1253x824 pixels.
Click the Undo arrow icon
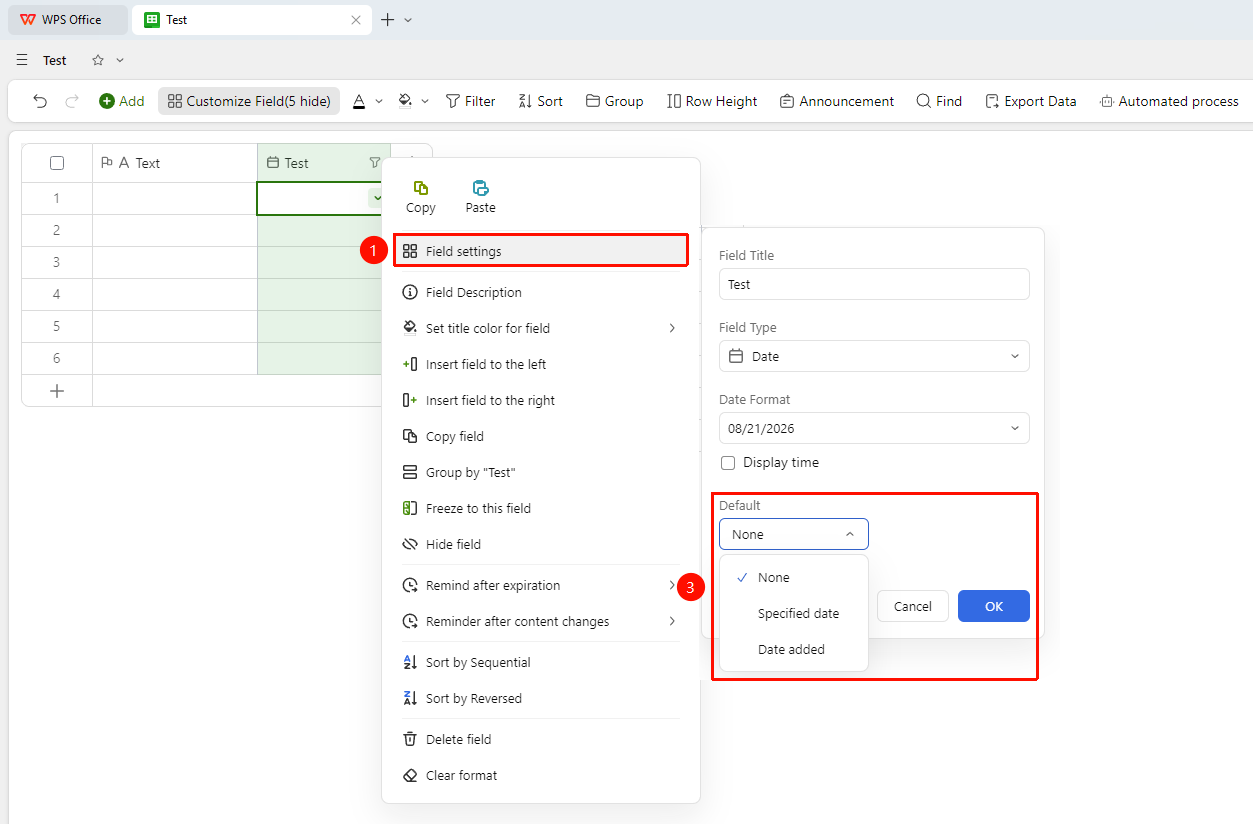(x=40, y=101)
